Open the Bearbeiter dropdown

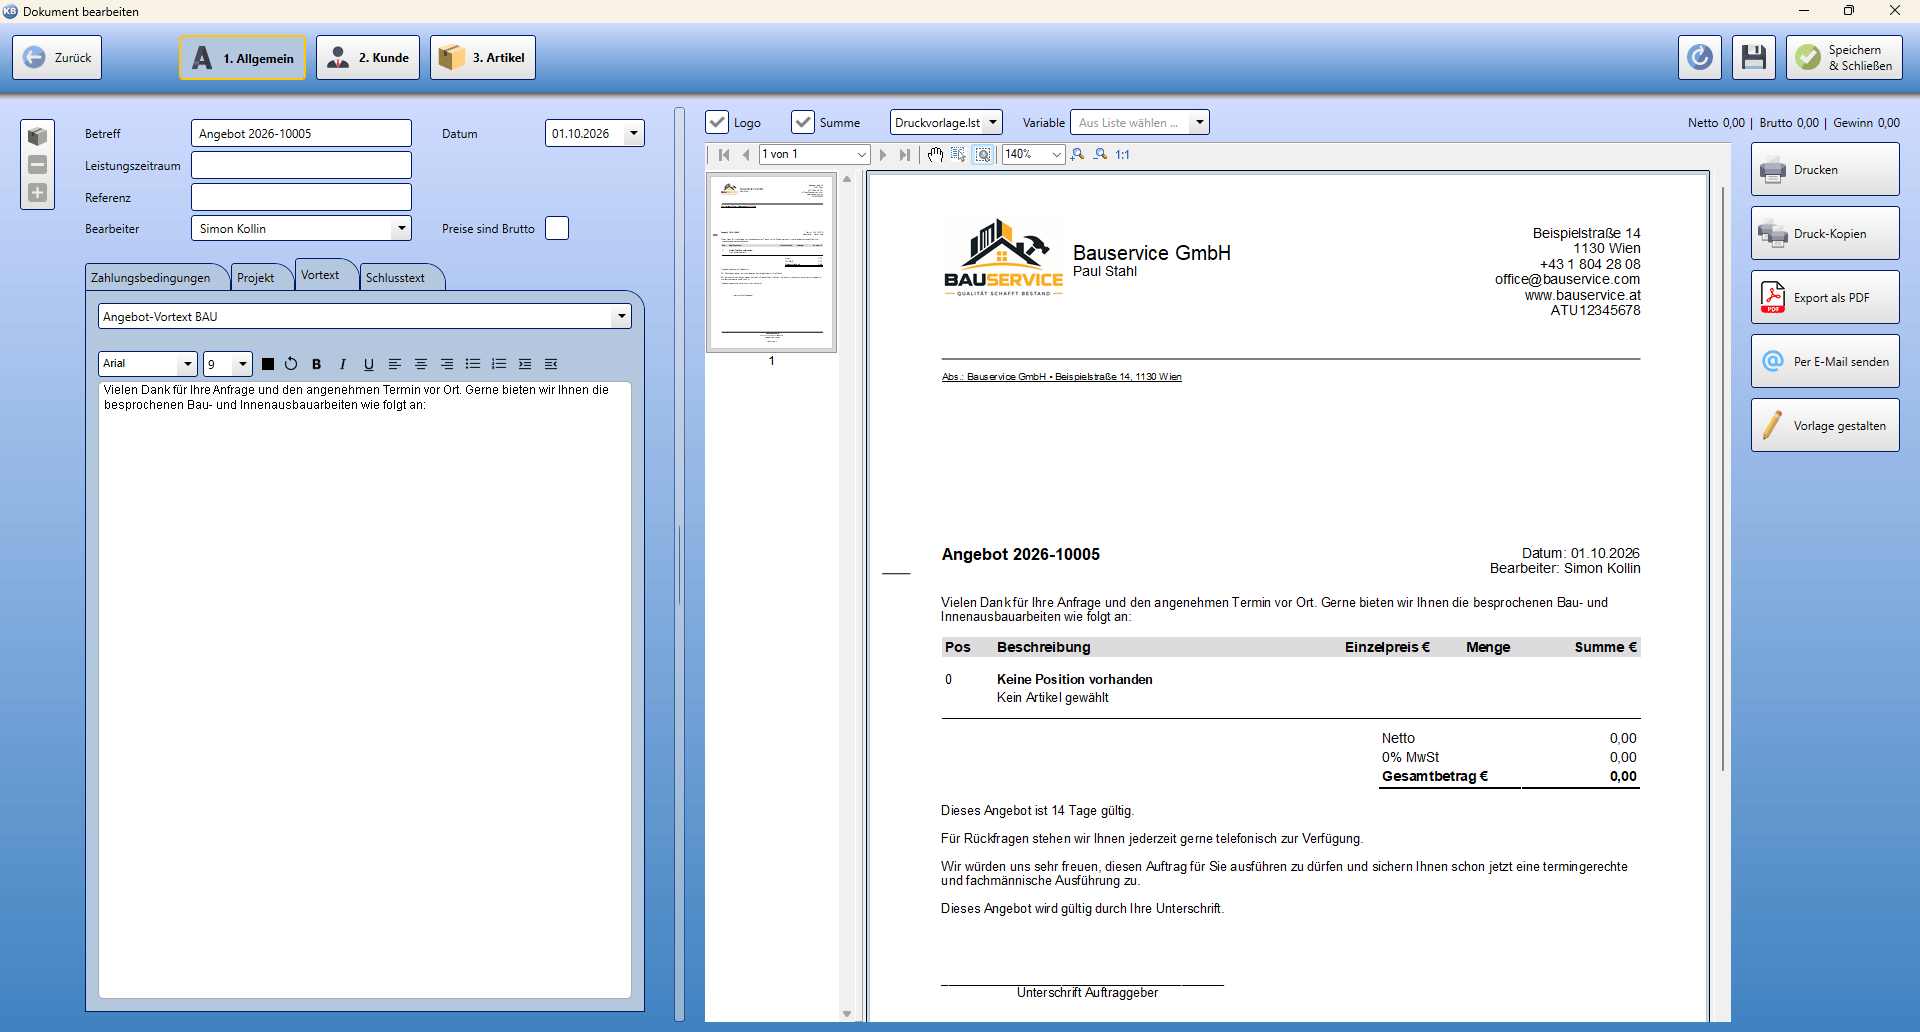[x=401, y=228]
